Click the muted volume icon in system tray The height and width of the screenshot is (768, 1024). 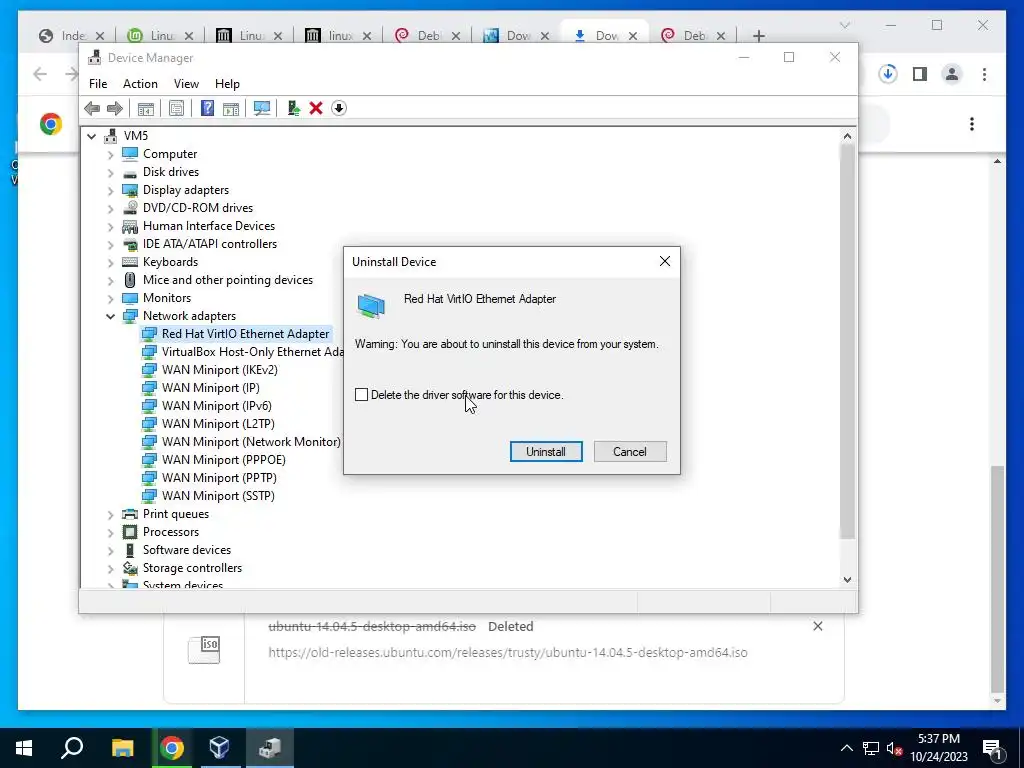point(893,748)
